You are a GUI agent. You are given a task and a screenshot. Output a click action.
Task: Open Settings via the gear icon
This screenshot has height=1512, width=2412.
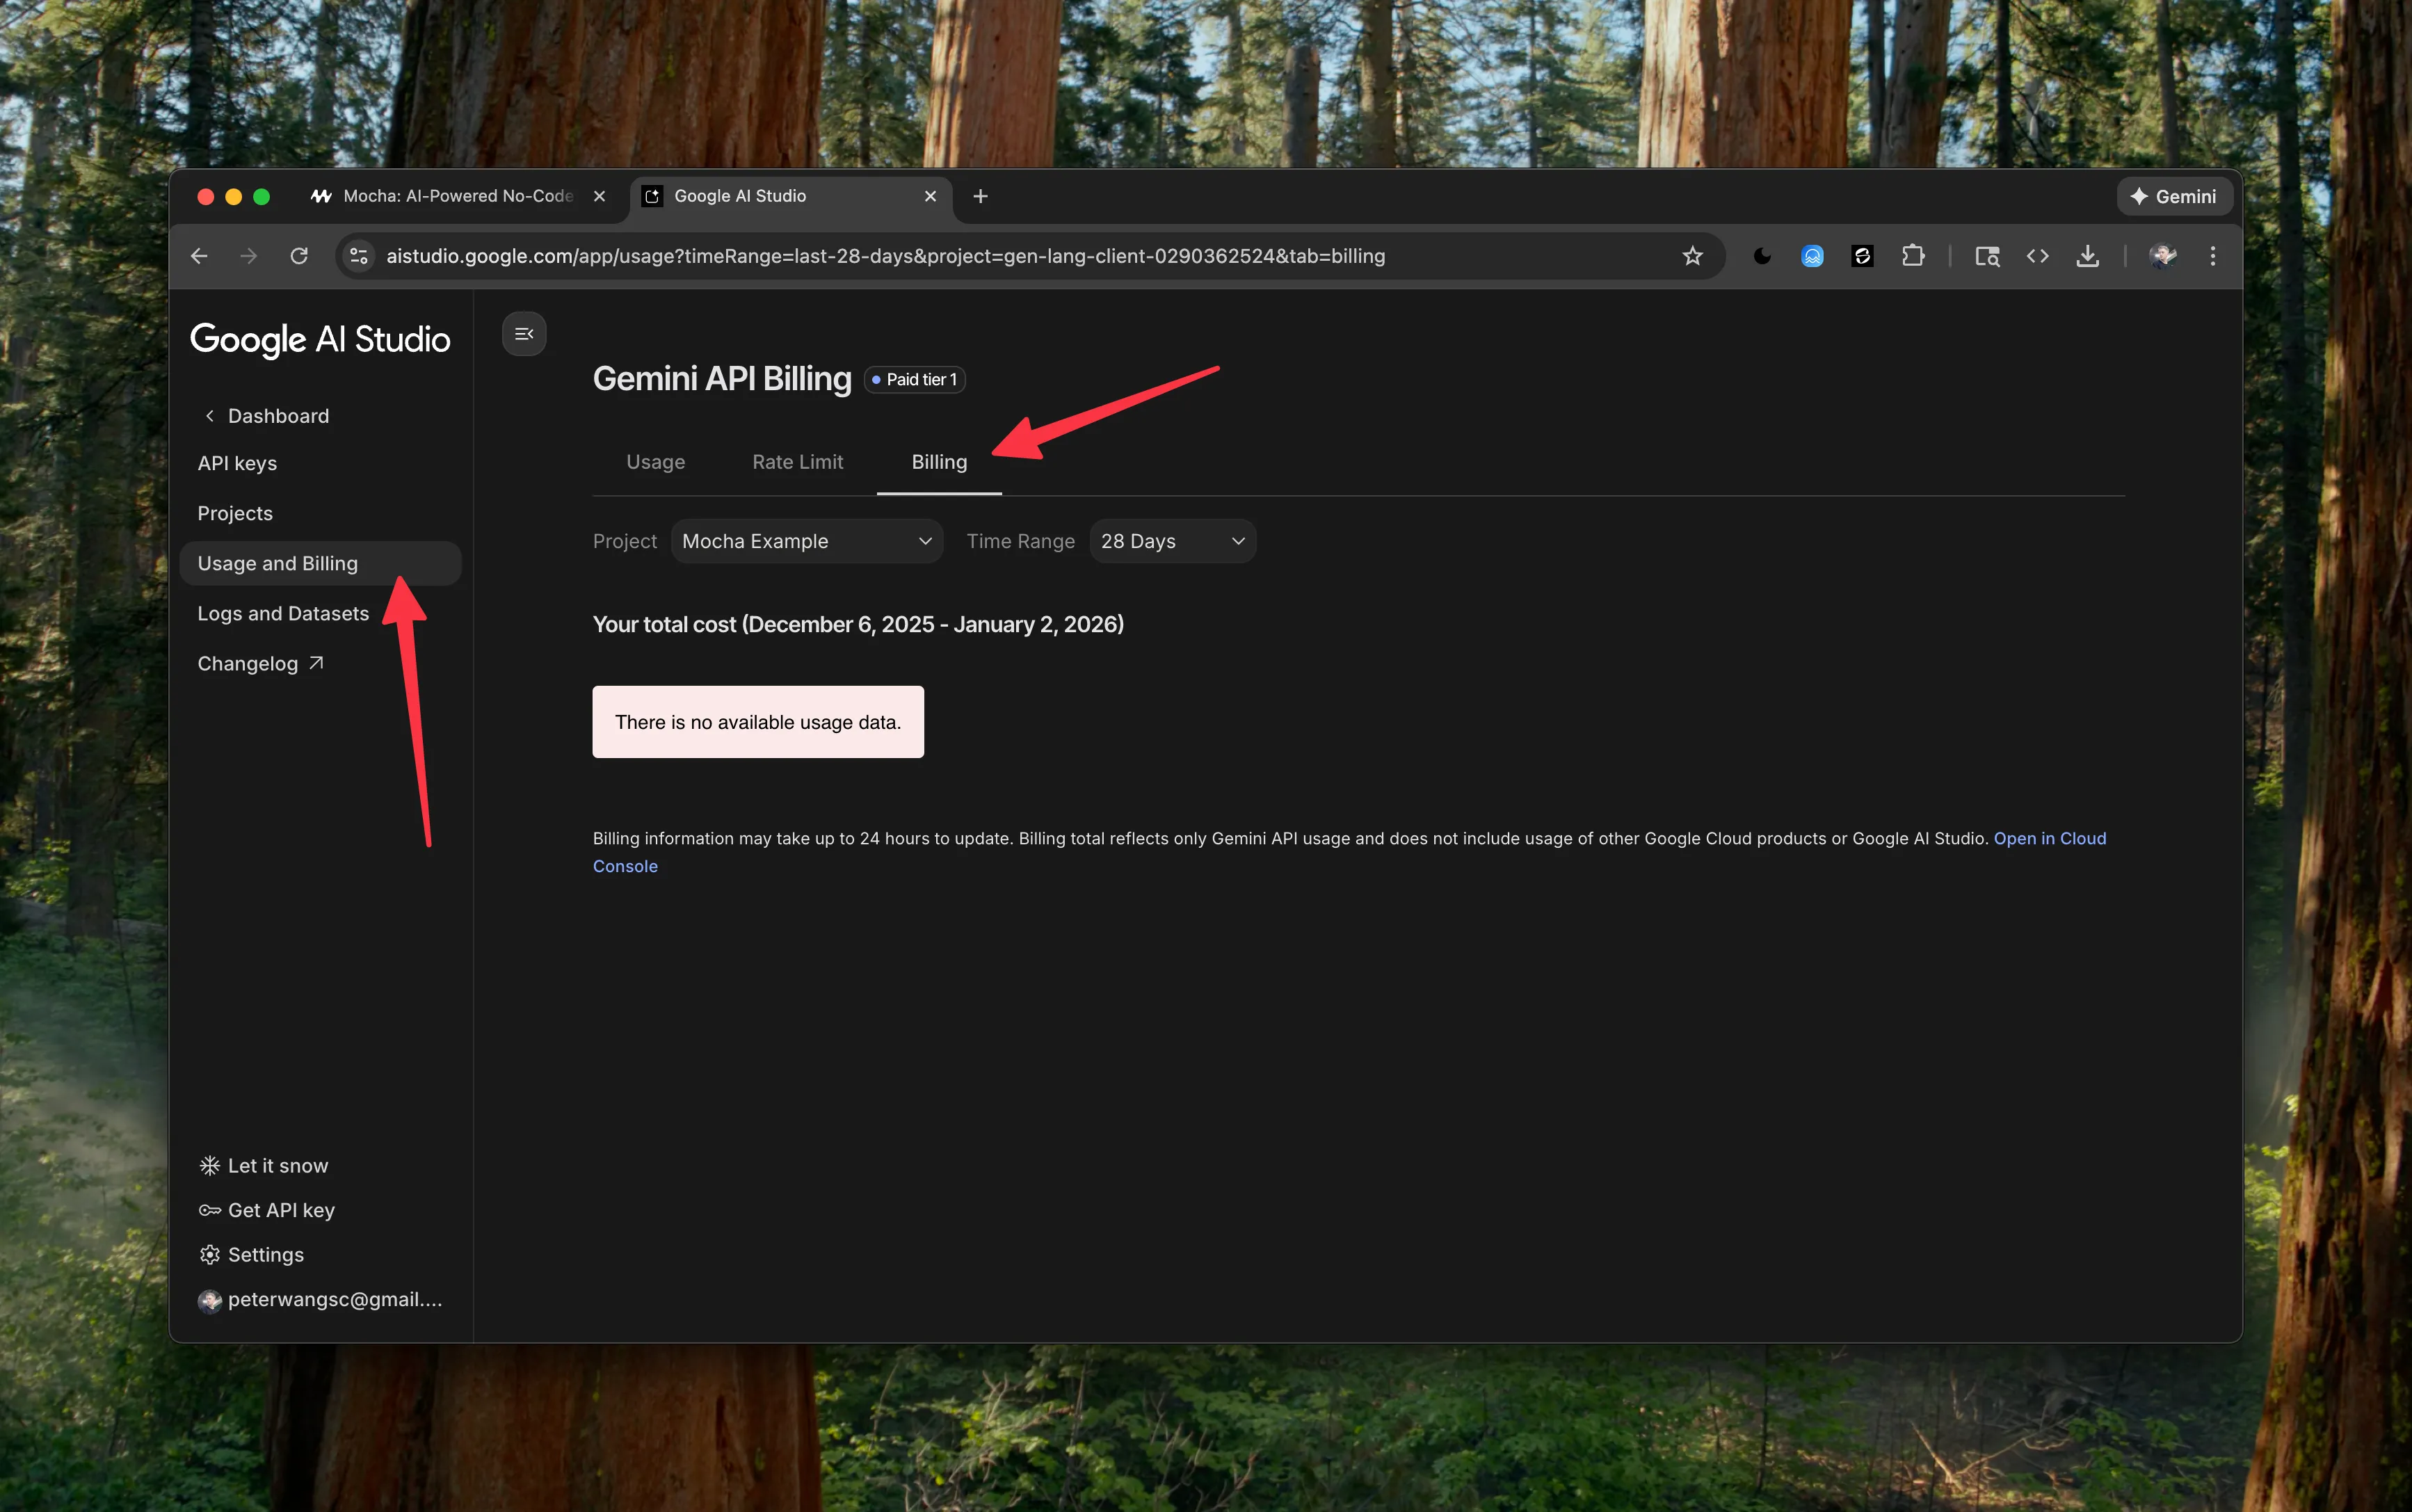209,1254
